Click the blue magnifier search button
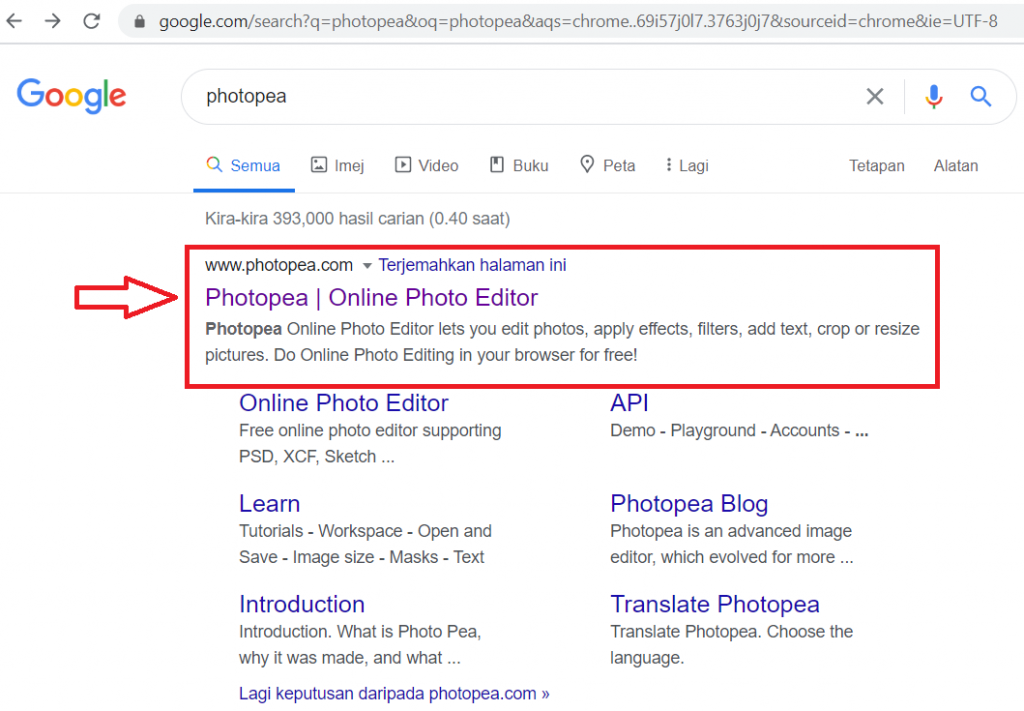Screen dimensions: 1024x711 (980, 97)
